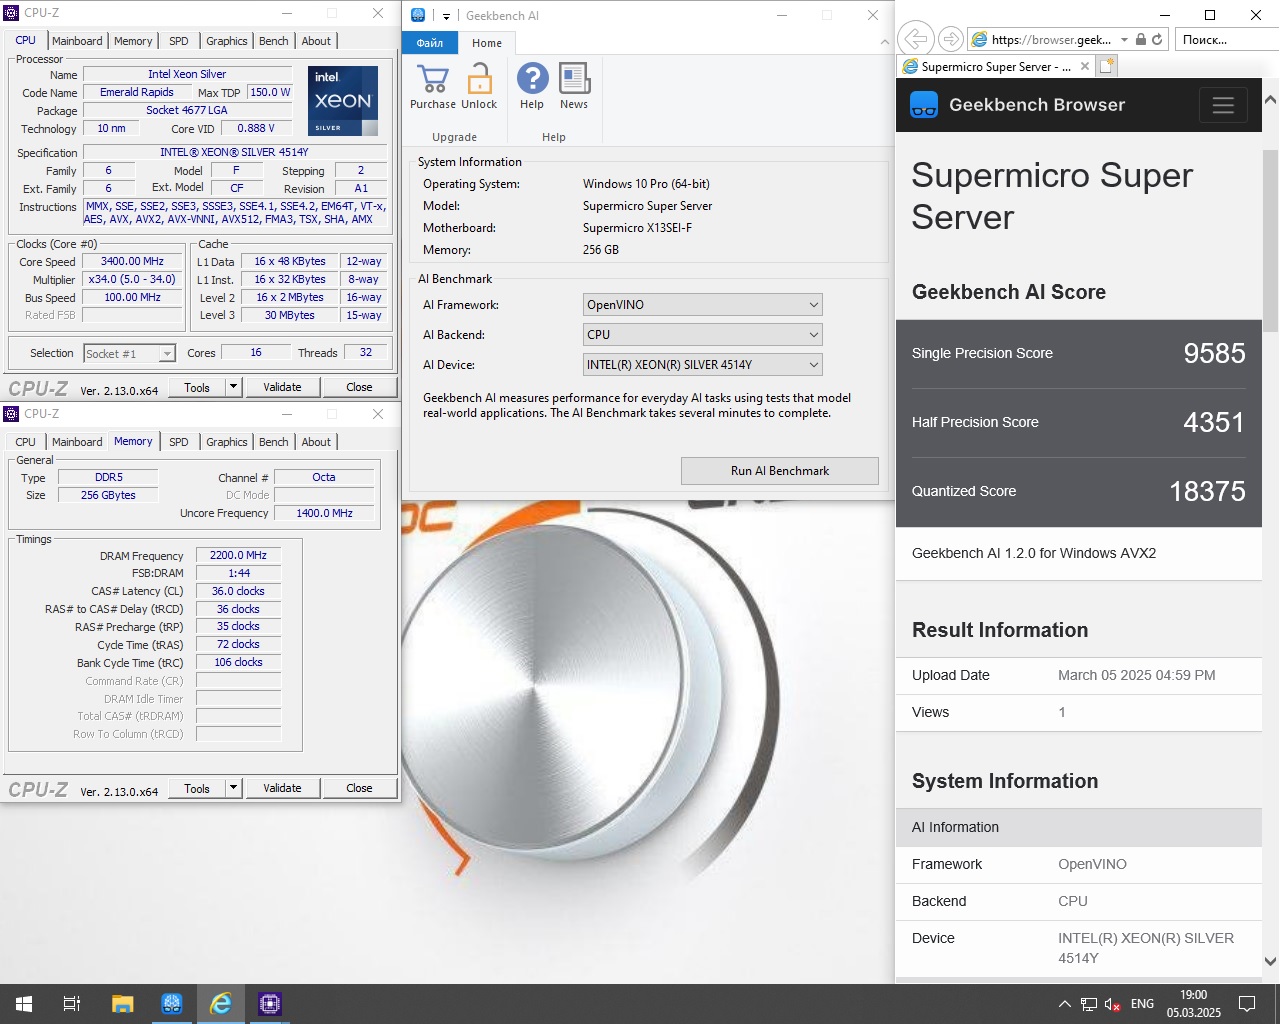This screenshot has width=1280, height=1024.
Task: Open the News icon in Geekbench ribbon
Action: [x=574, y=79]
